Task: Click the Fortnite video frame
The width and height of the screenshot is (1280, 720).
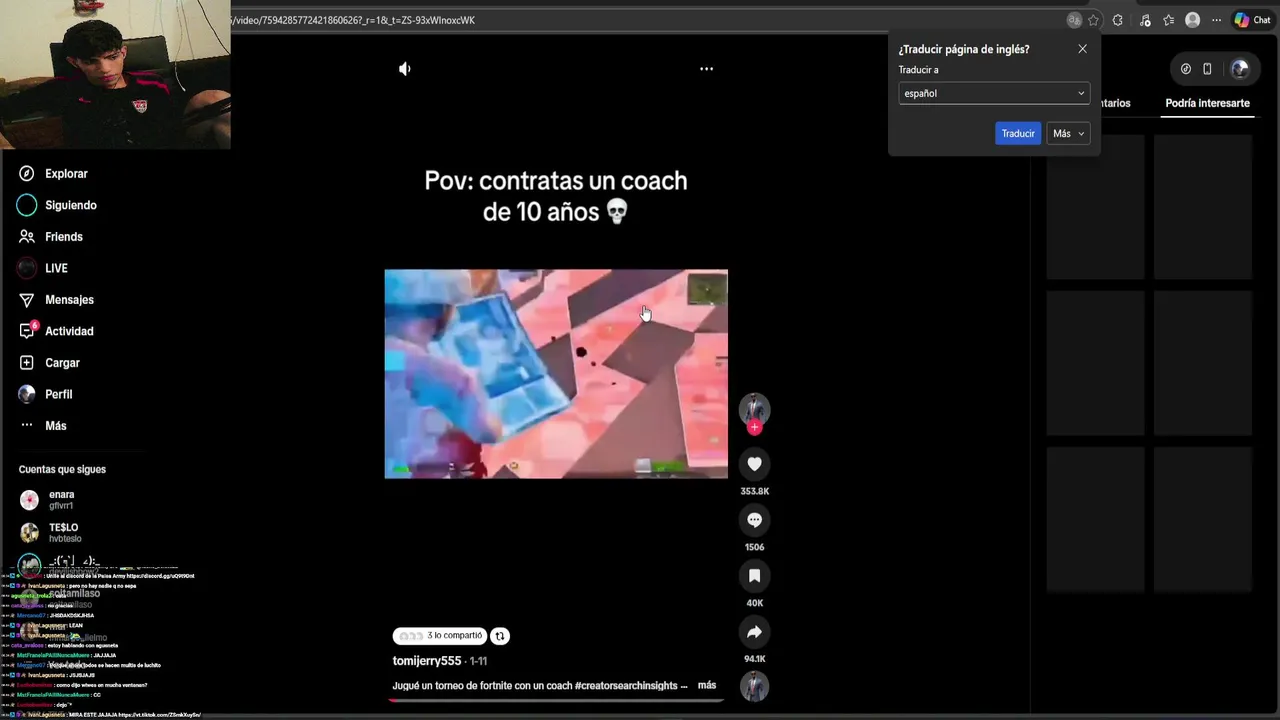Action: pyautogui.click(x=556, y=374)
